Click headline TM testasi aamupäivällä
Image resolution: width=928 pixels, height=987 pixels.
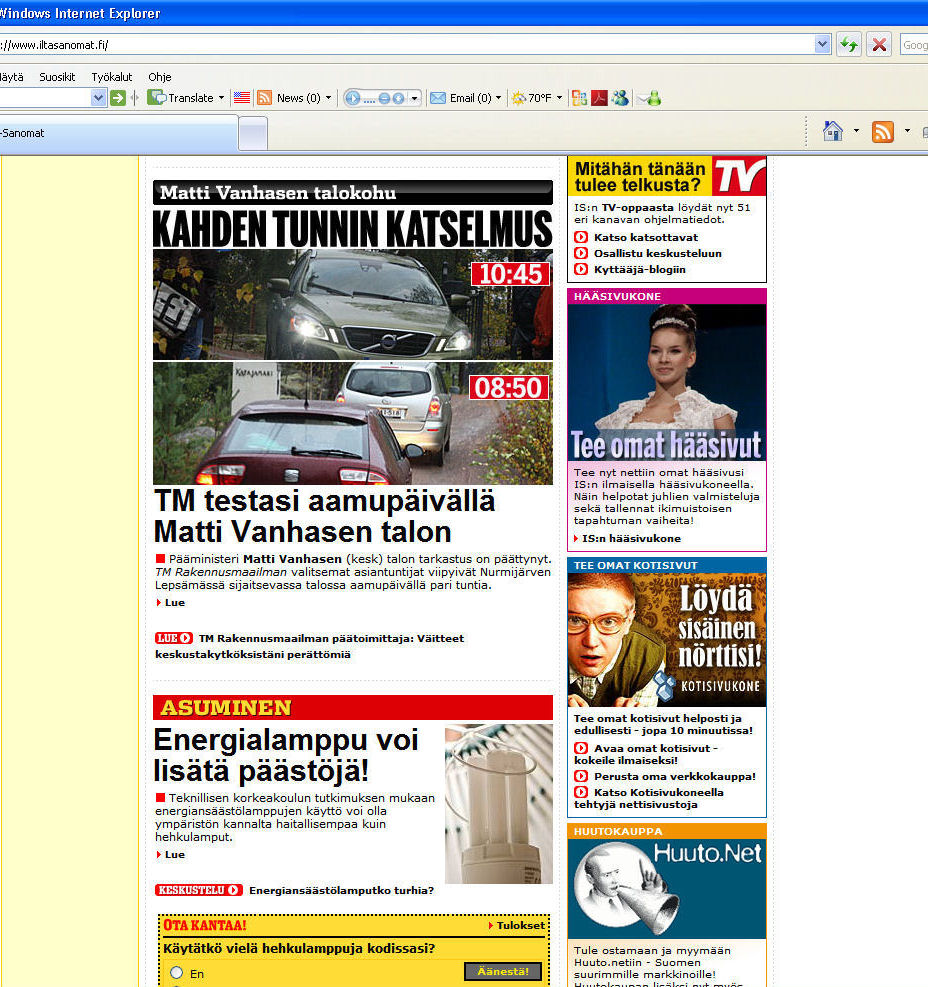324,516
